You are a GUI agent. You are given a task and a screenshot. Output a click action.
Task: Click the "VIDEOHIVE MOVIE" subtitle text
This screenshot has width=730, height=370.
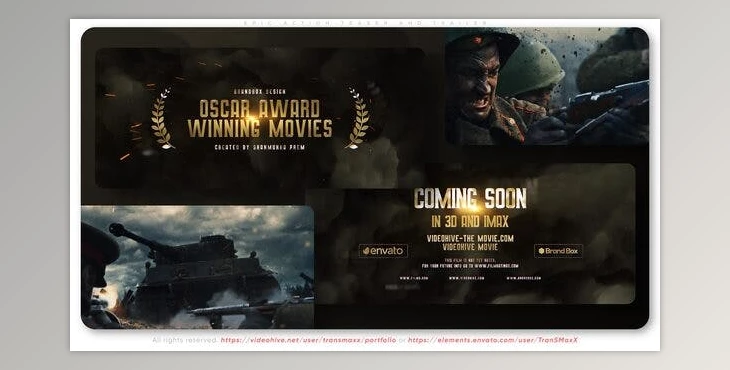point(470,247)
